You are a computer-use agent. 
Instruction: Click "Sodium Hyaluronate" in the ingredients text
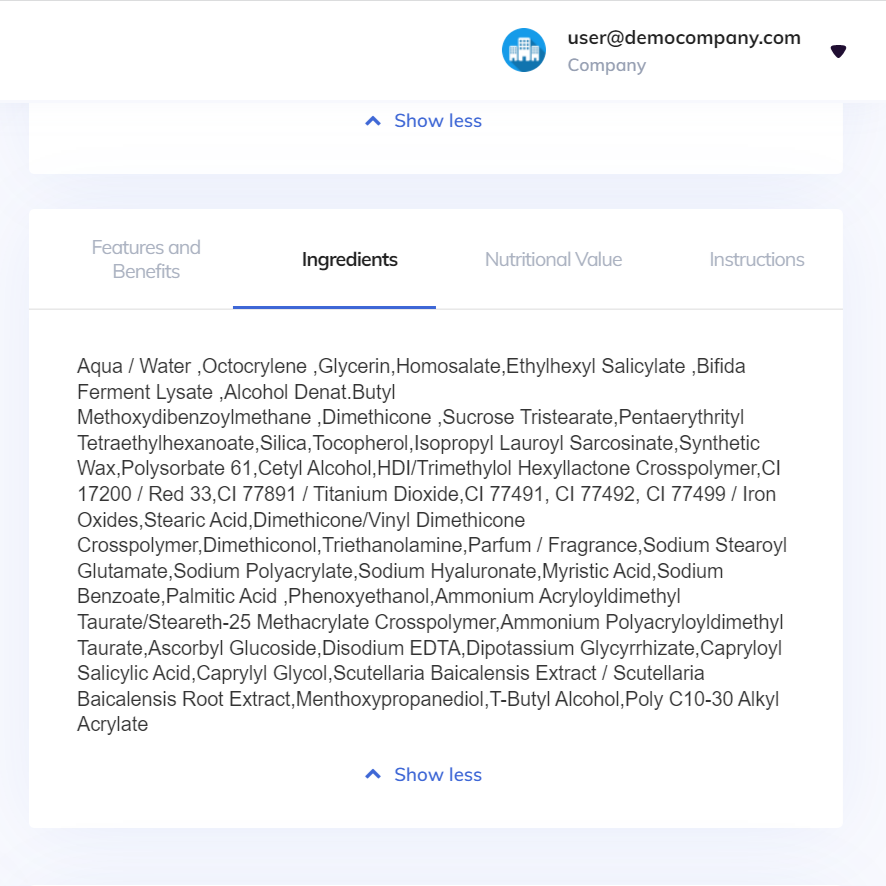(x=449, y=571)
